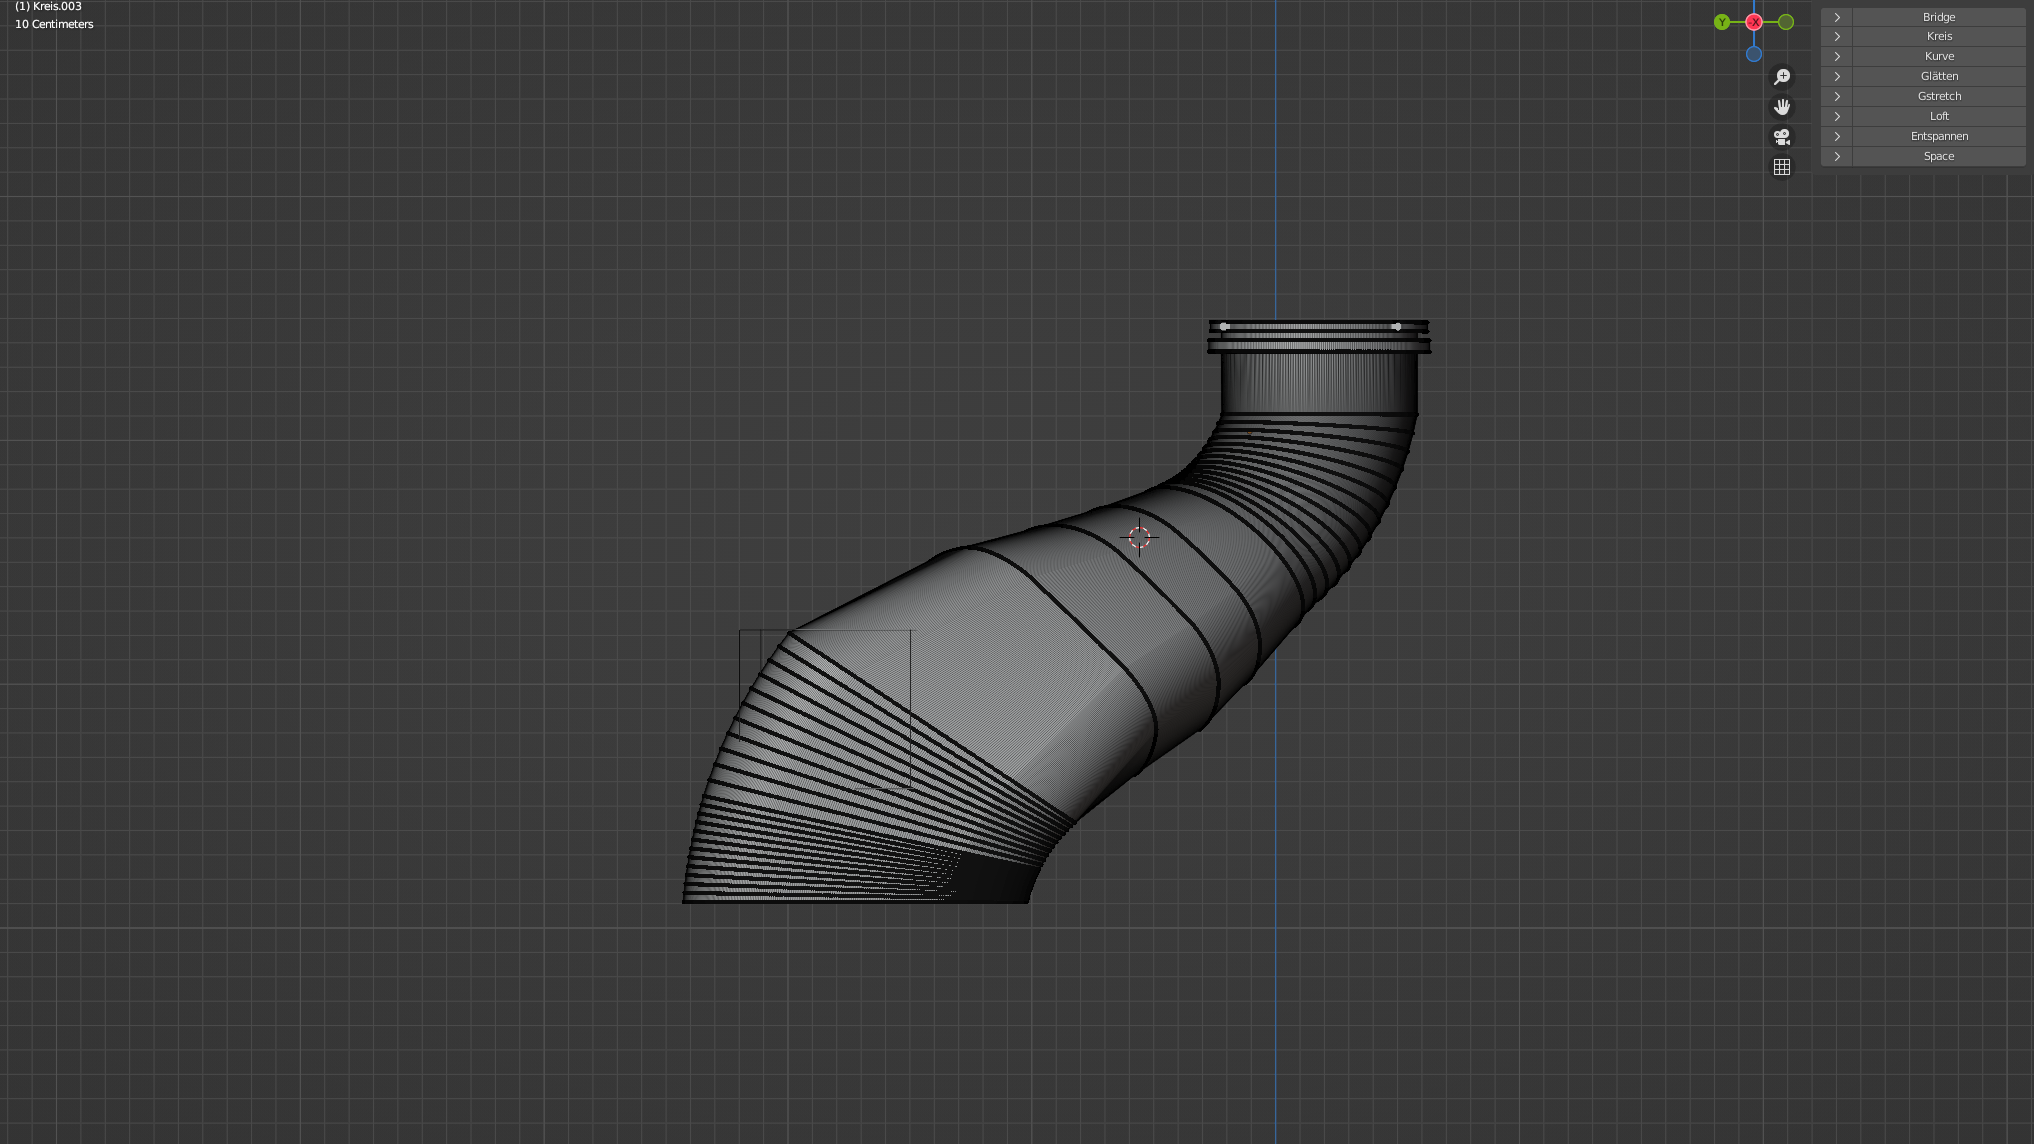Click the zoom view magnifier icon
This screenshot has width=2034, height=1144.
1782,77
